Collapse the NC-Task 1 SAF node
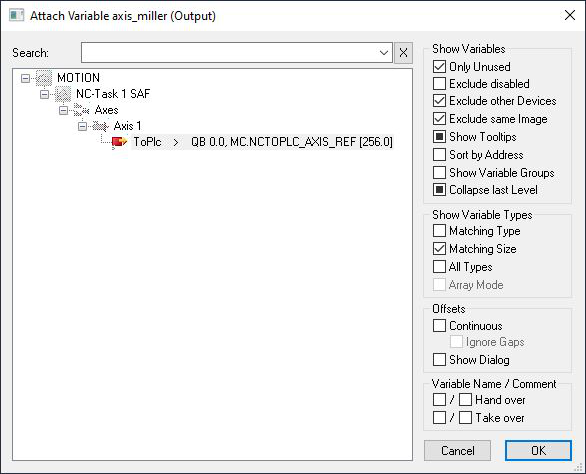The width and height of the screenshot is (586, 474). pos(44,94)
